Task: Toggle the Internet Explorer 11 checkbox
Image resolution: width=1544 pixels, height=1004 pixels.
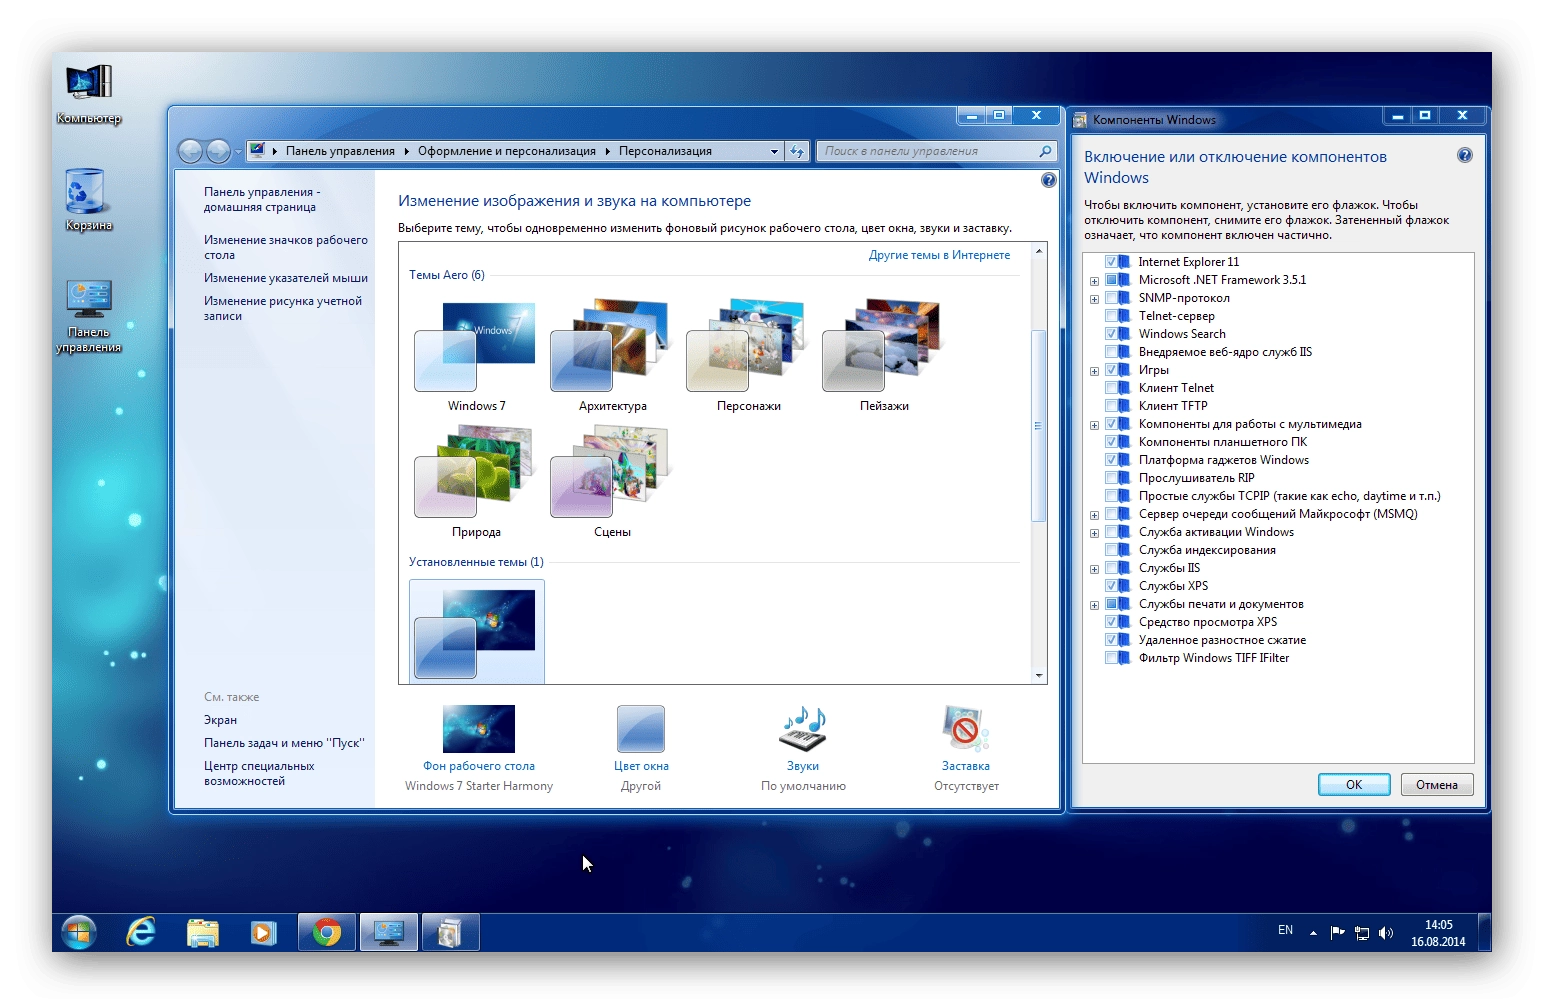Action: [1111, 262]
